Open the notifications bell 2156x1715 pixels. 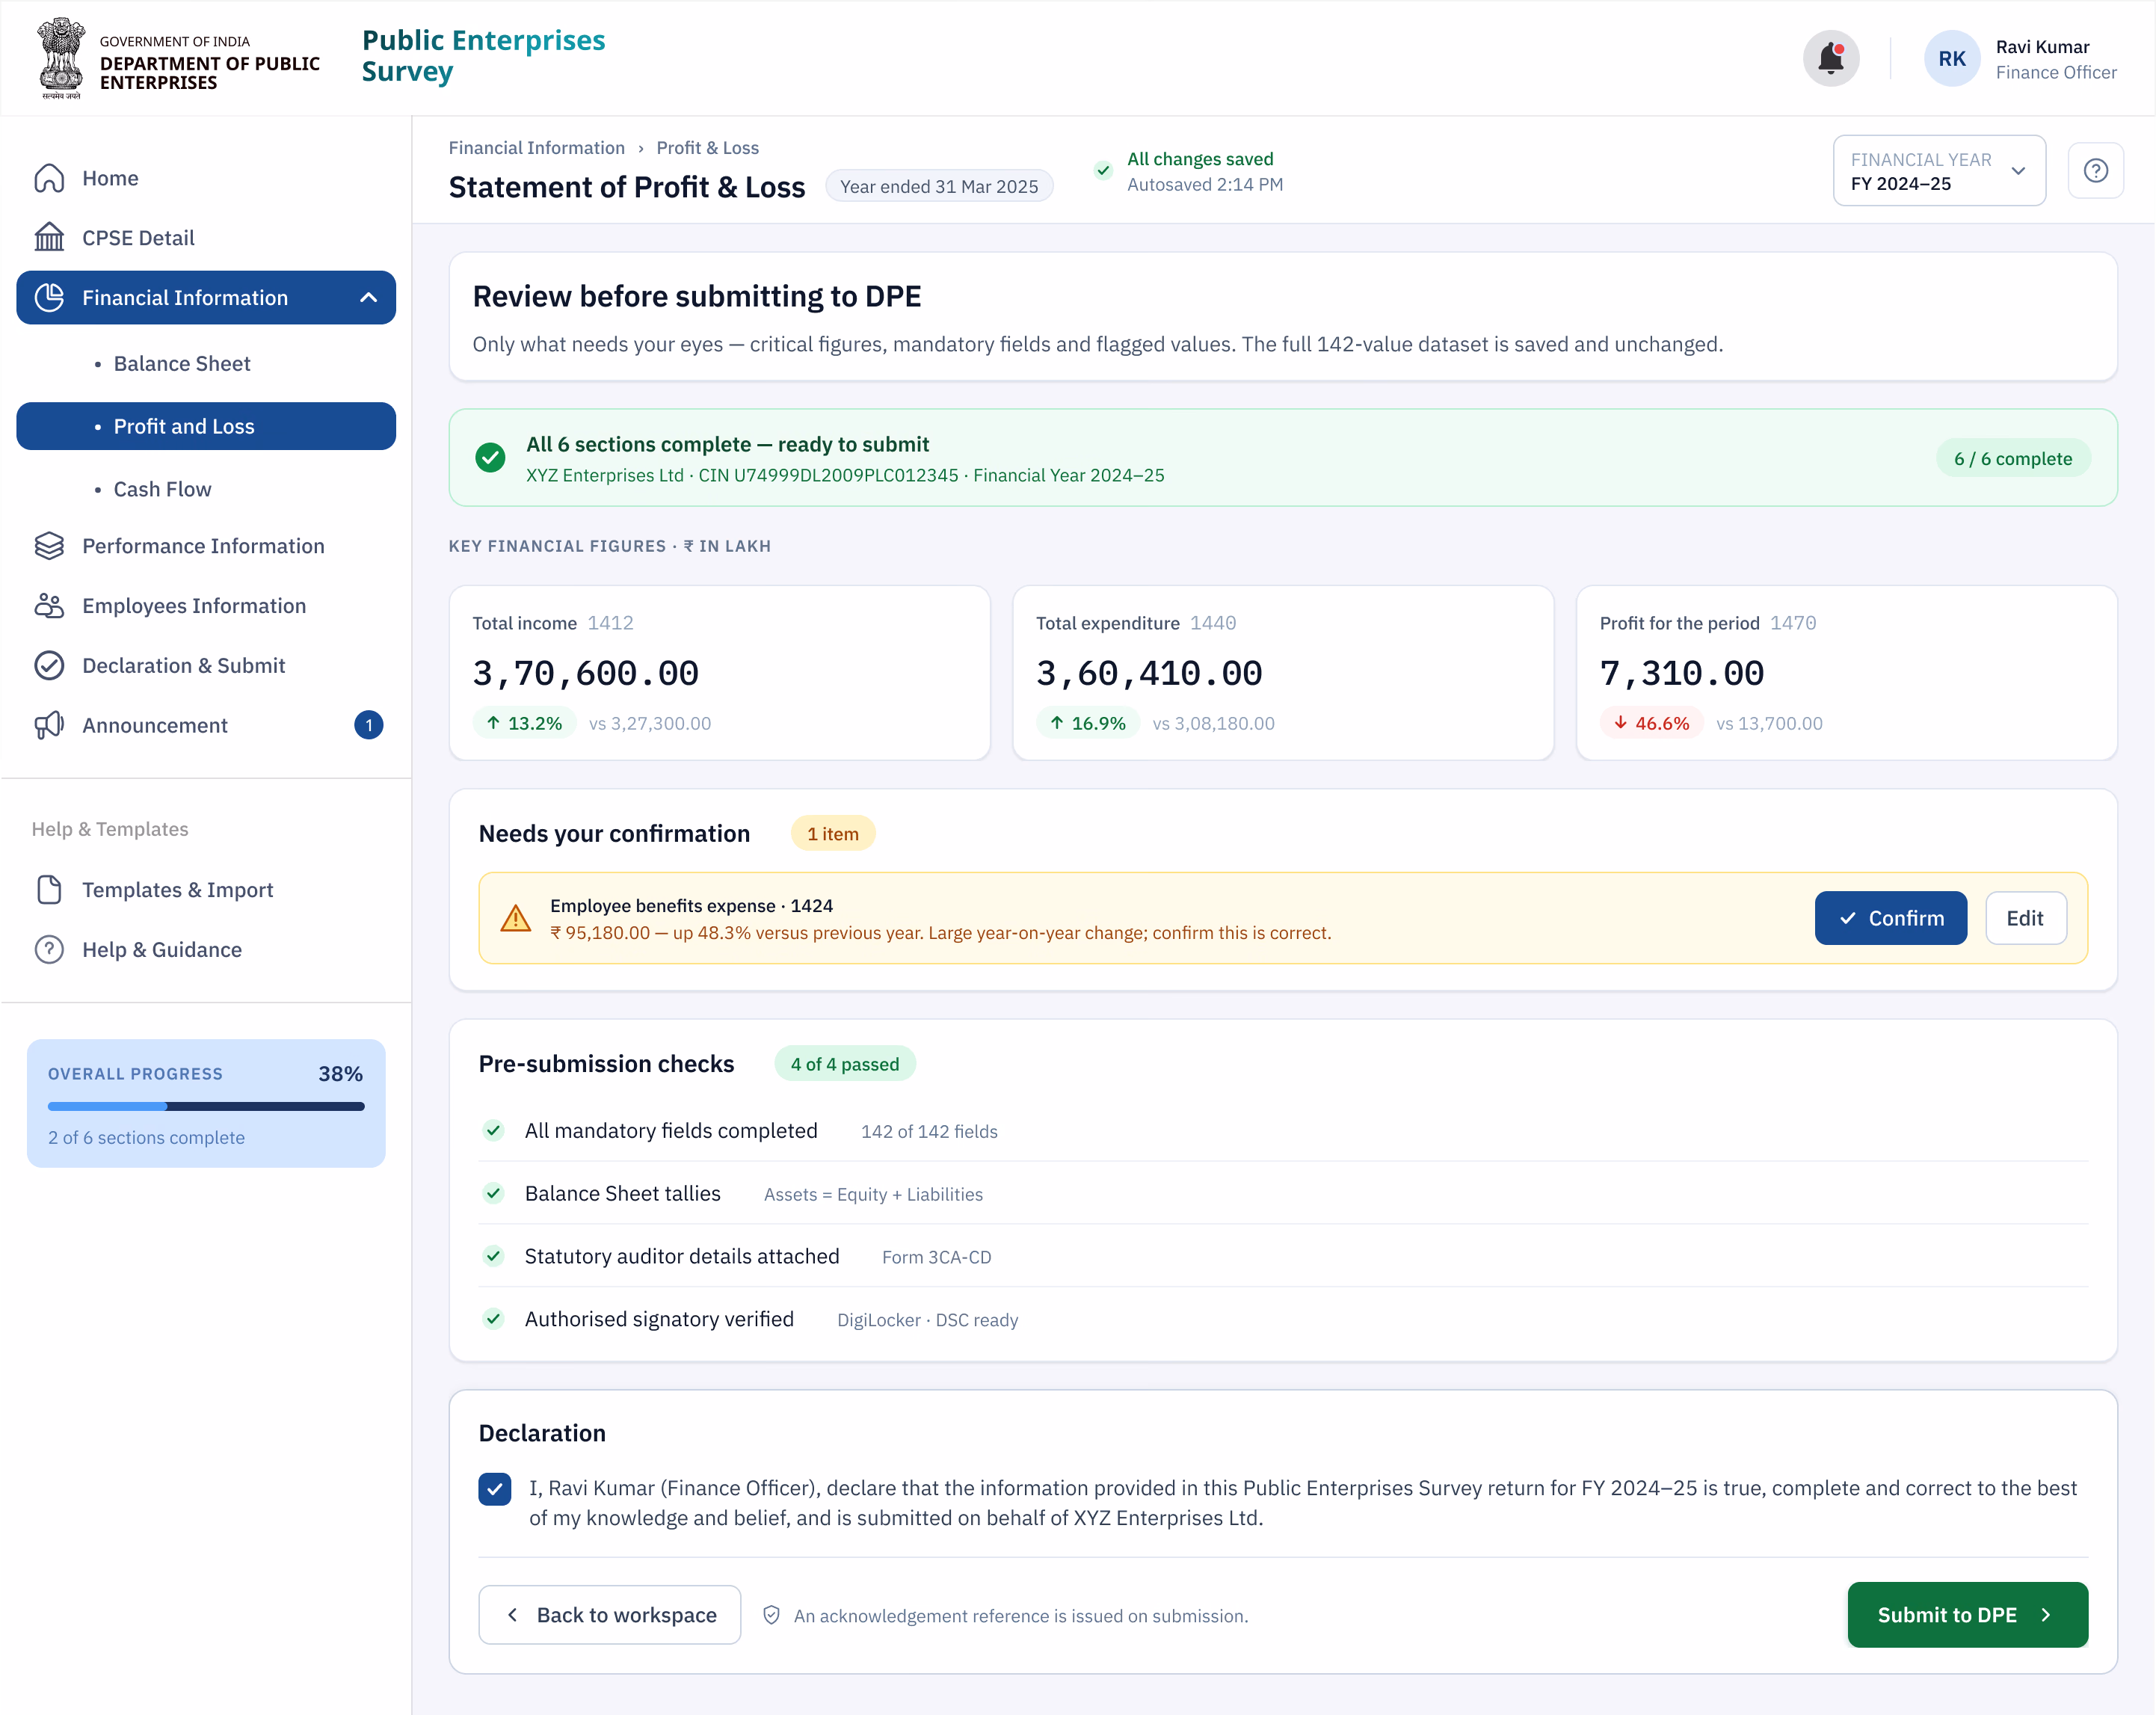click(1830, 58)
